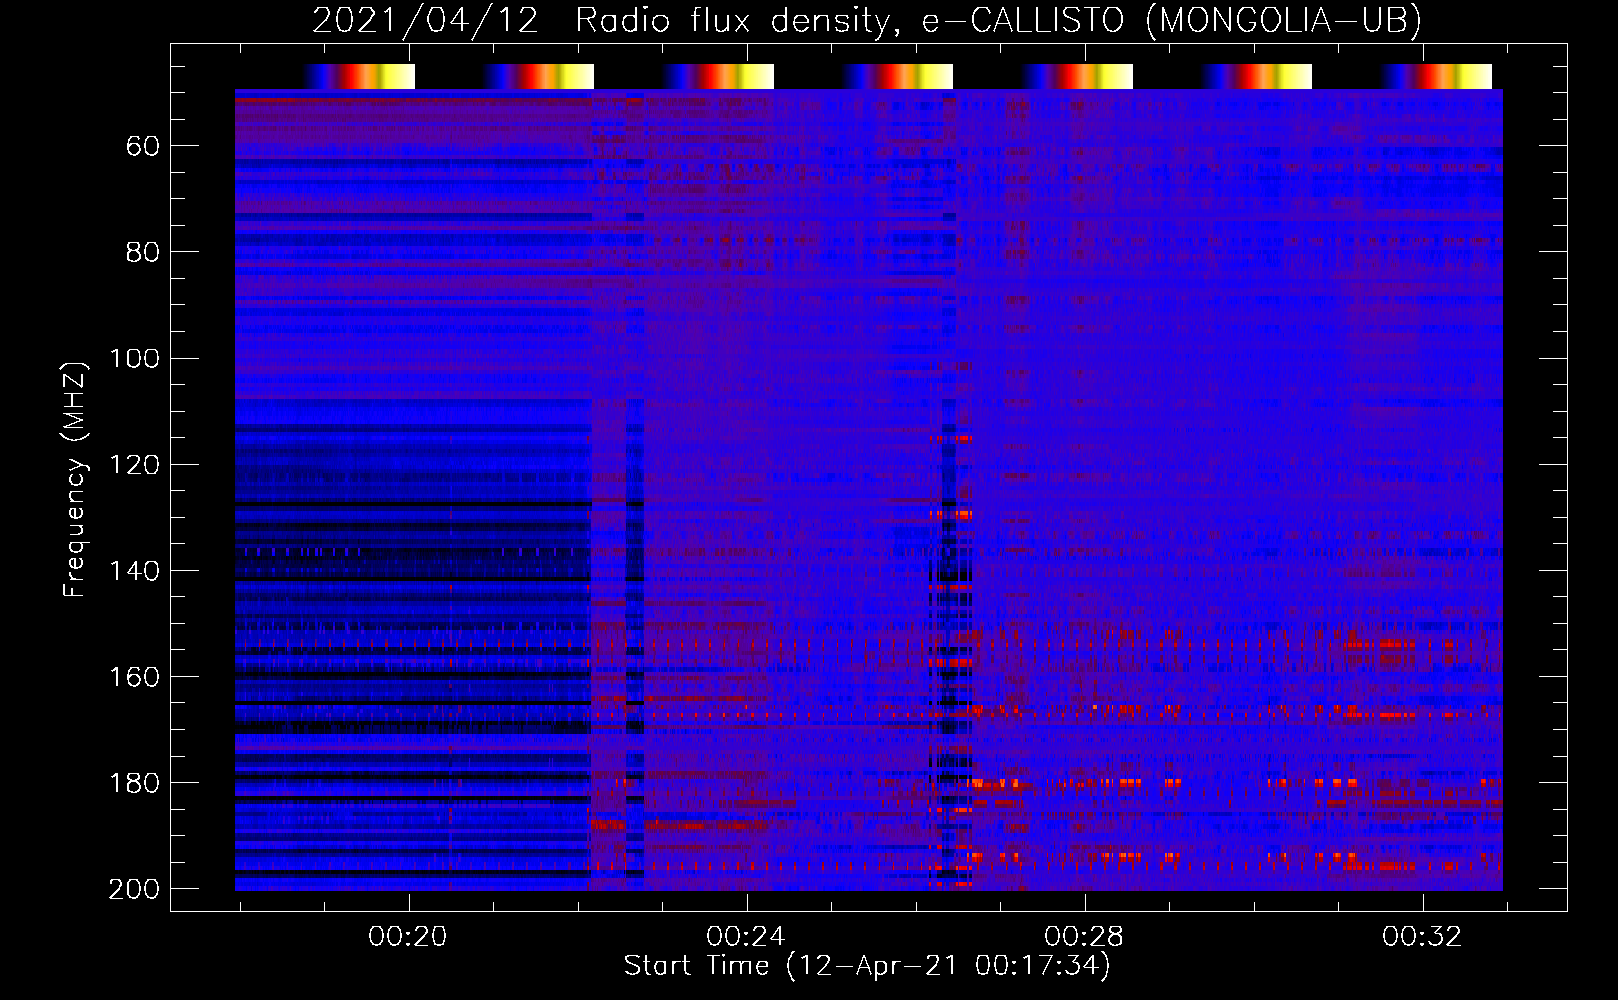
Task: Click the 100 MHz frequency tick label
Action: pyautogui.click(x=134, y=359)
